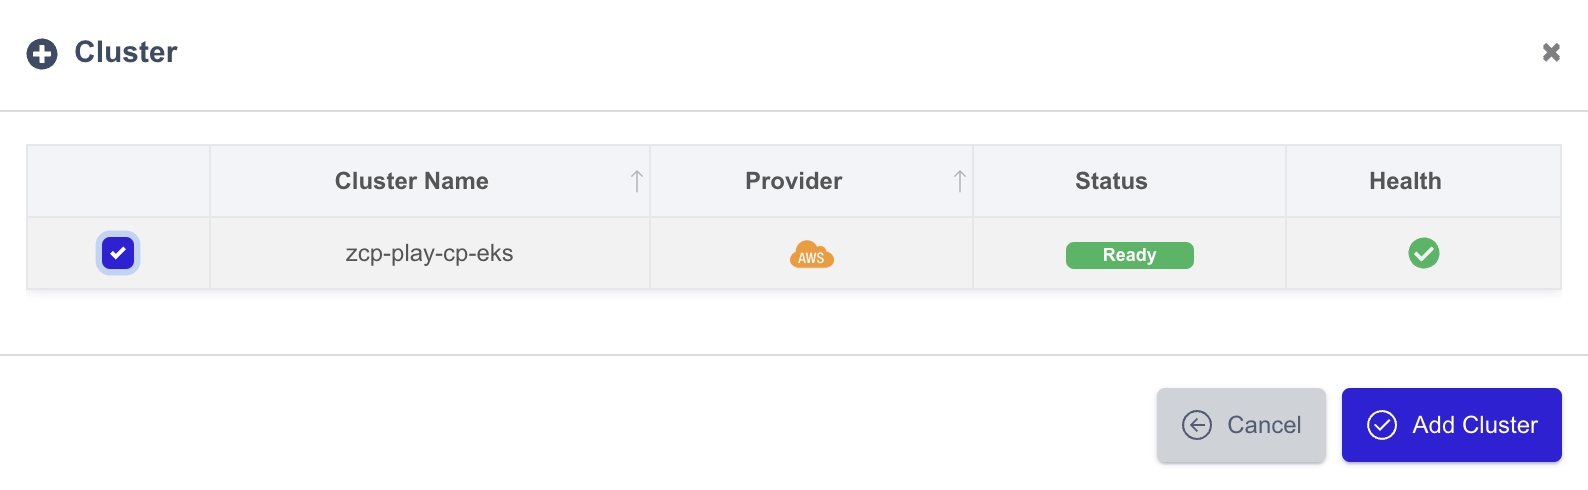Click the back arrow icon in Cancel
Image resolution: width=1588 pixels, height=490 pixels.
click(x=1197, y=425)
